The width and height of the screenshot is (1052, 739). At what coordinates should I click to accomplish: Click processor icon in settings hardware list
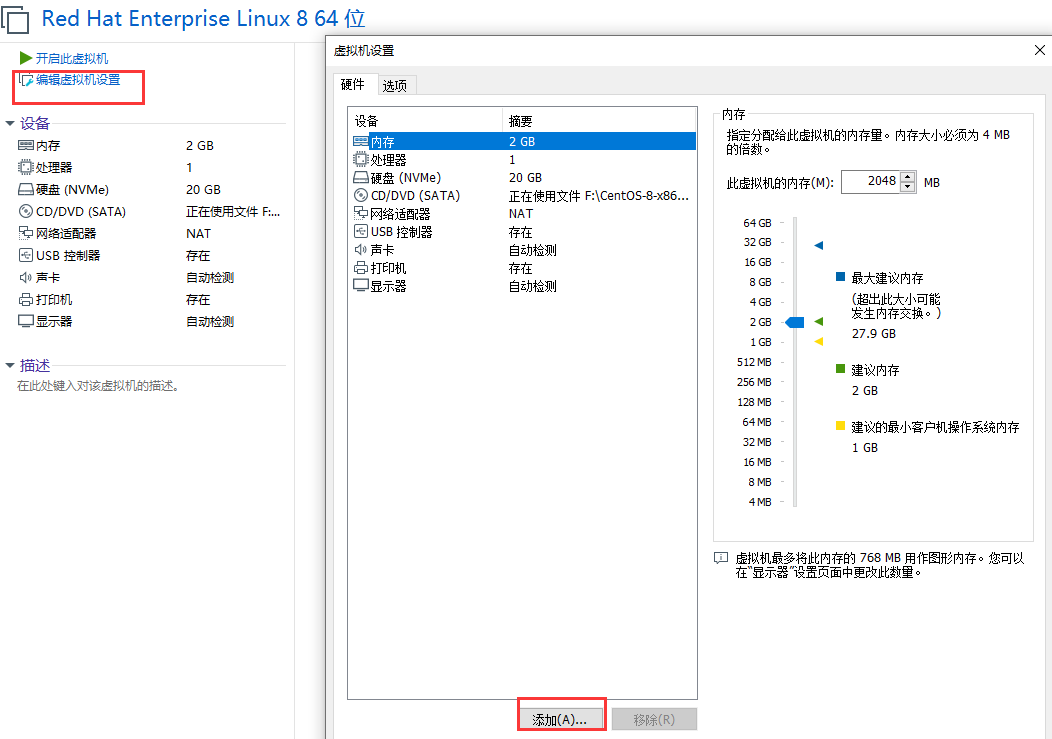pos(360,160)
